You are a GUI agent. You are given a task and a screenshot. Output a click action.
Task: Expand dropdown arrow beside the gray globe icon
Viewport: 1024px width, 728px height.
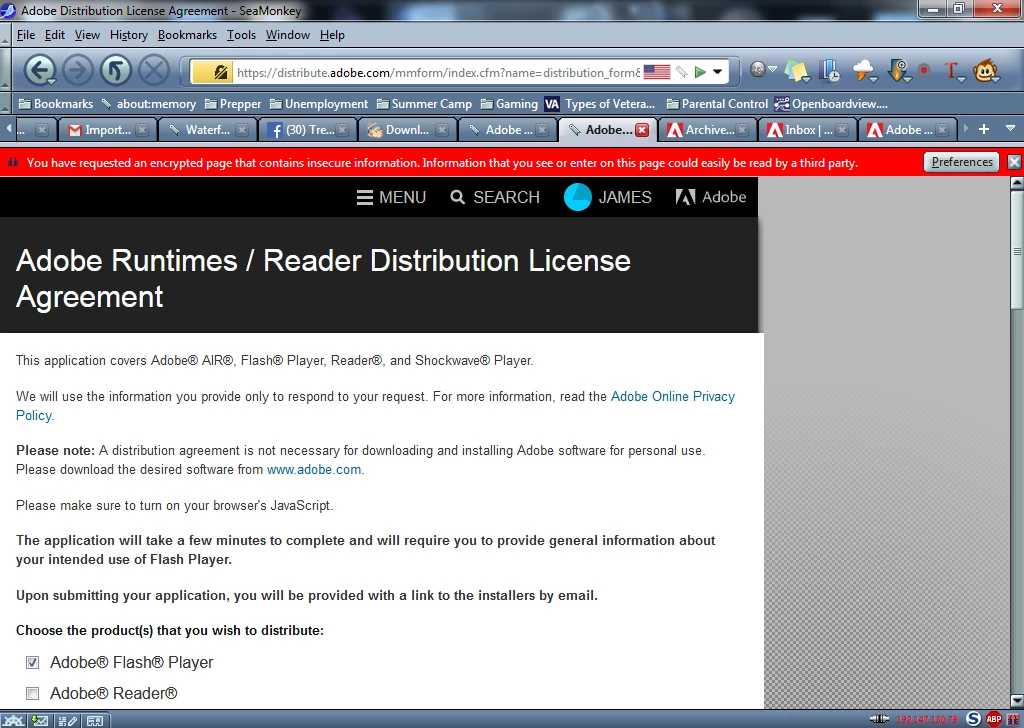click(x=772, y=69)
